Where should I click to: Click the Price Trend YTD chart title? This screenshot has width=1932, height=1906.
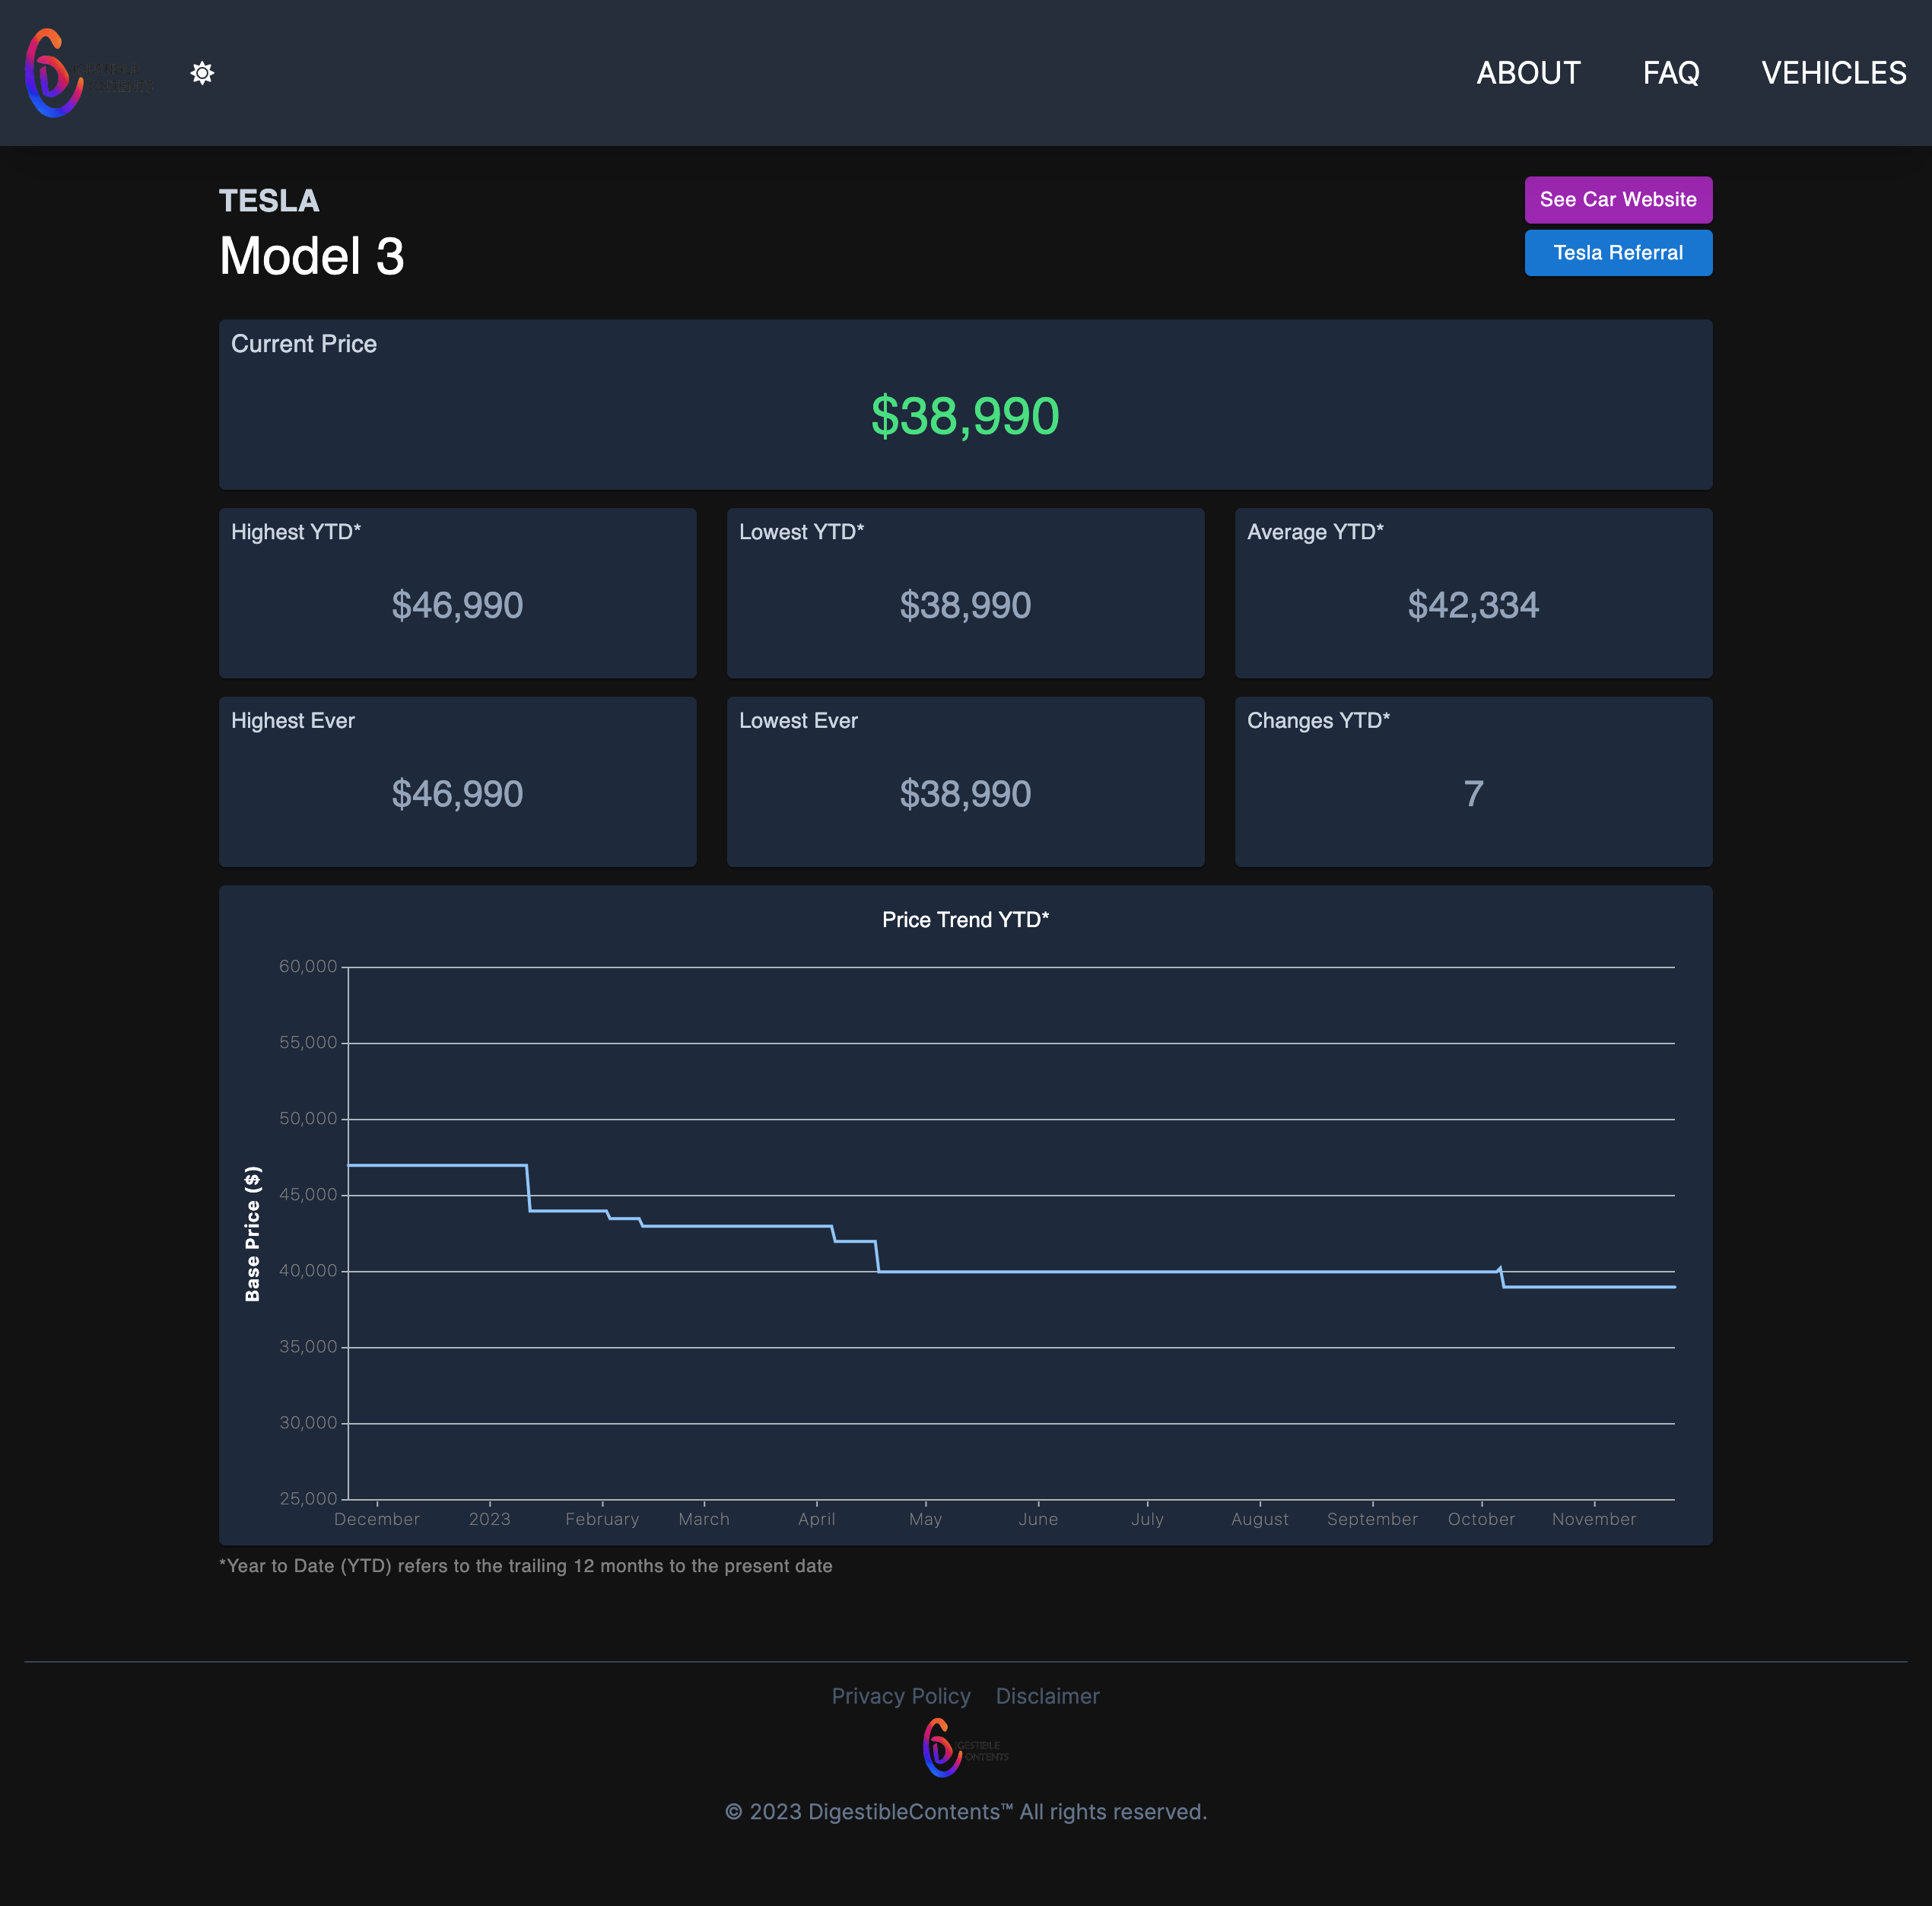click(965, 920)
